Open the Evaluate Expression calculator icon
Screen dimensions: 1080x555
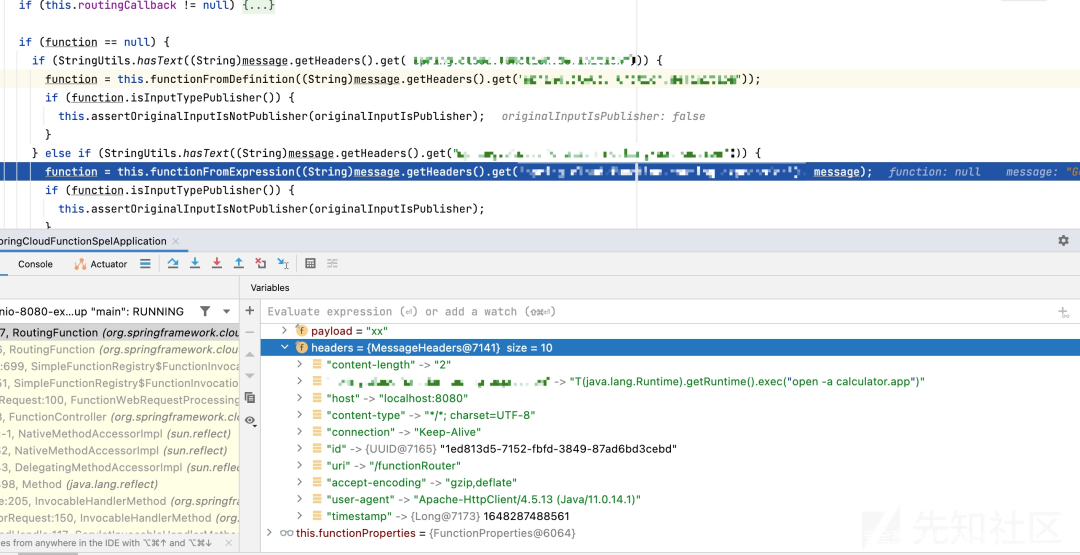point(310,264)
